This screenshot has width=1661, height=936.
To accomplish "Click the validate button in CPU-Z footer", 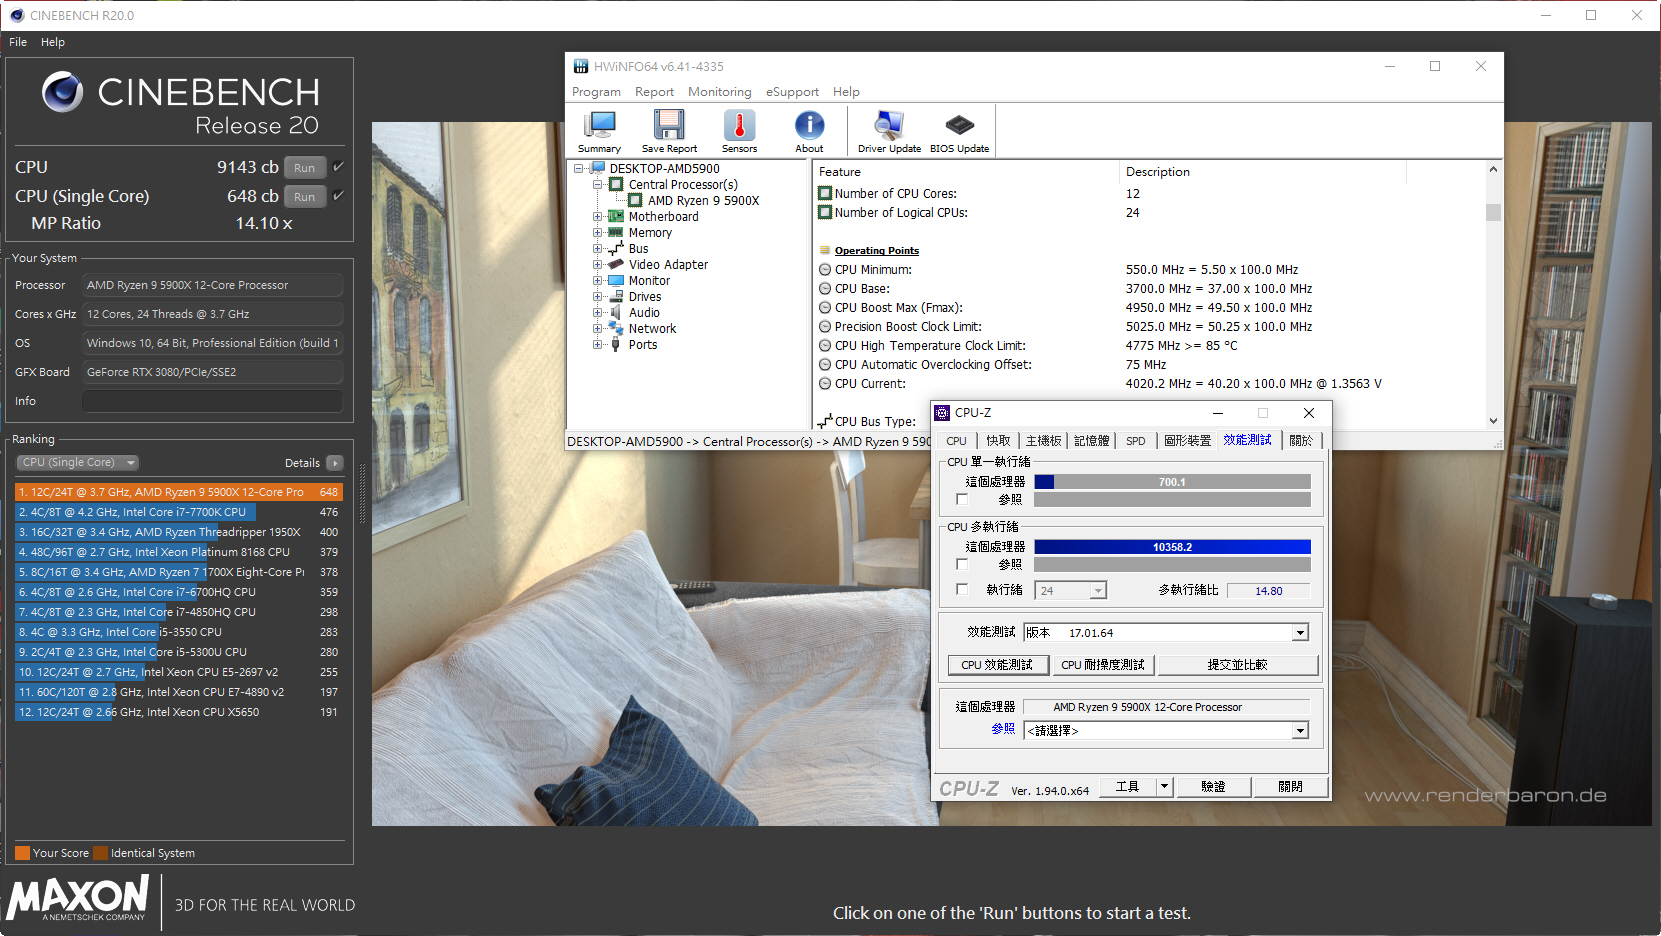I will tap(1213, 787).
